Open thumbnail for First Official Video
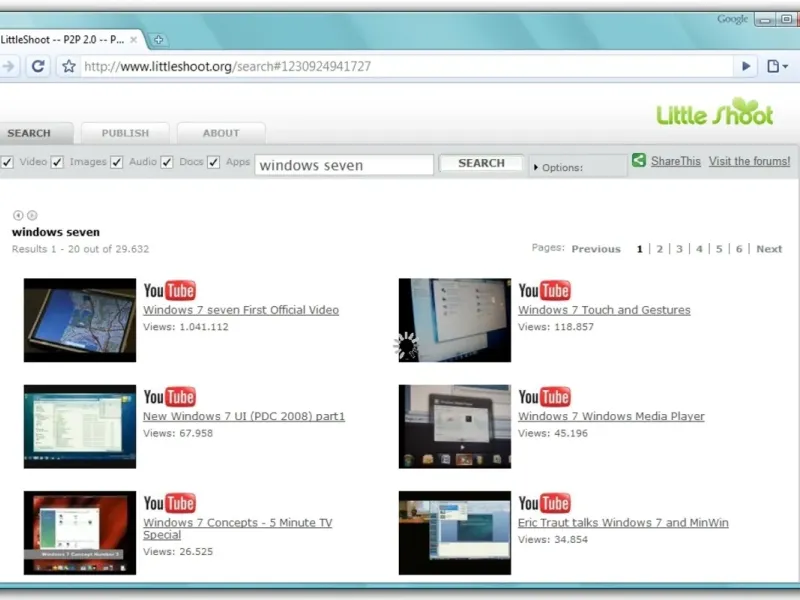This screenshot has width=800, height=600. (80, 320)
